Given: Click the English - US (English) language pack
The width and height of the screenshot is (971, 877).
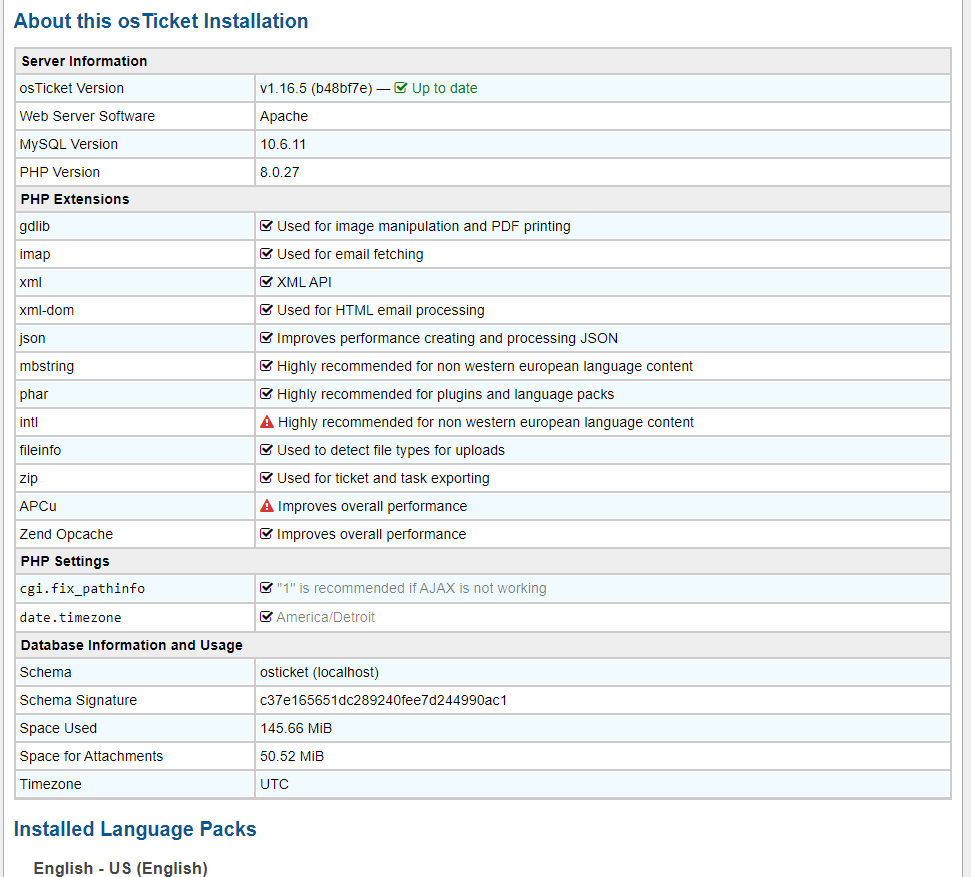Looking at the screenshot, I should click(120, 868).
